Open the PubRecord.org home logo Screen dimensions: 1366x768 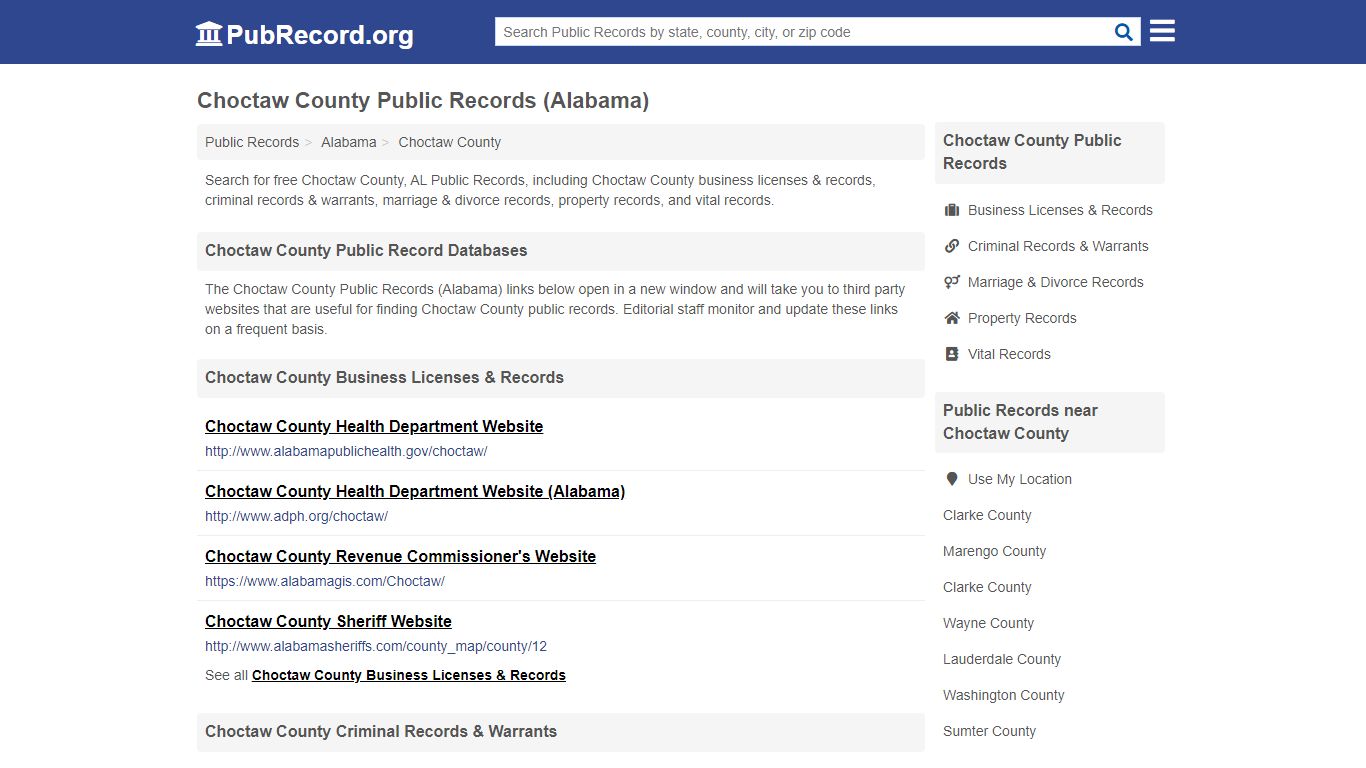304,34
